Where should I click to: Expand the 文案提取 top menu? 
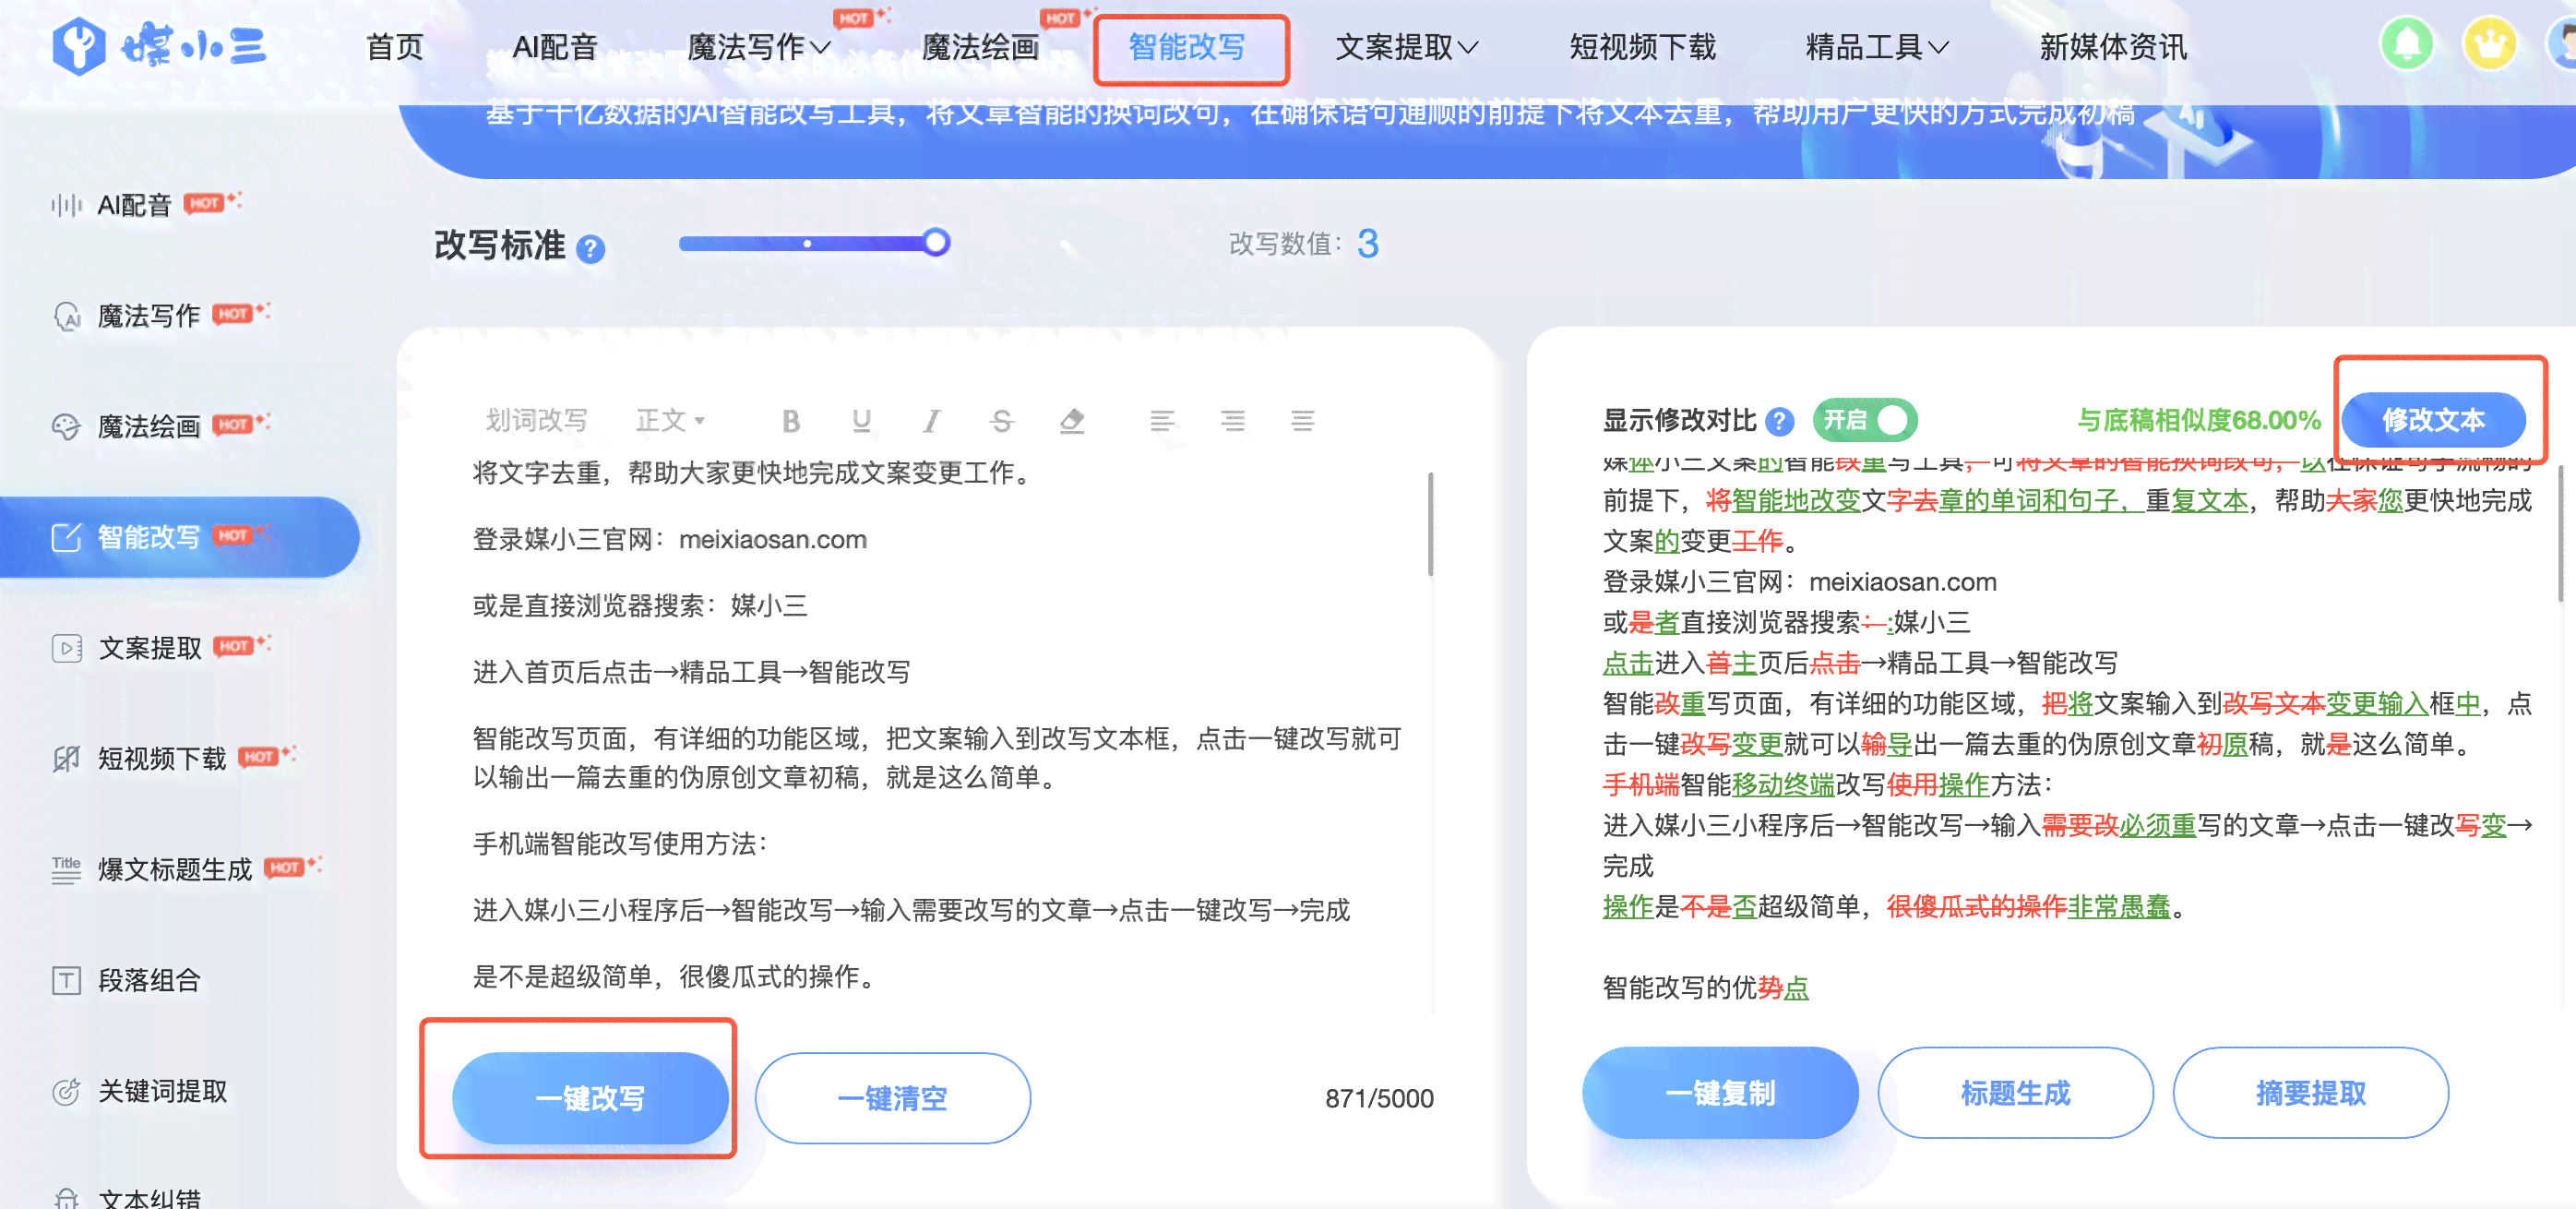[x=1407, y=47]
